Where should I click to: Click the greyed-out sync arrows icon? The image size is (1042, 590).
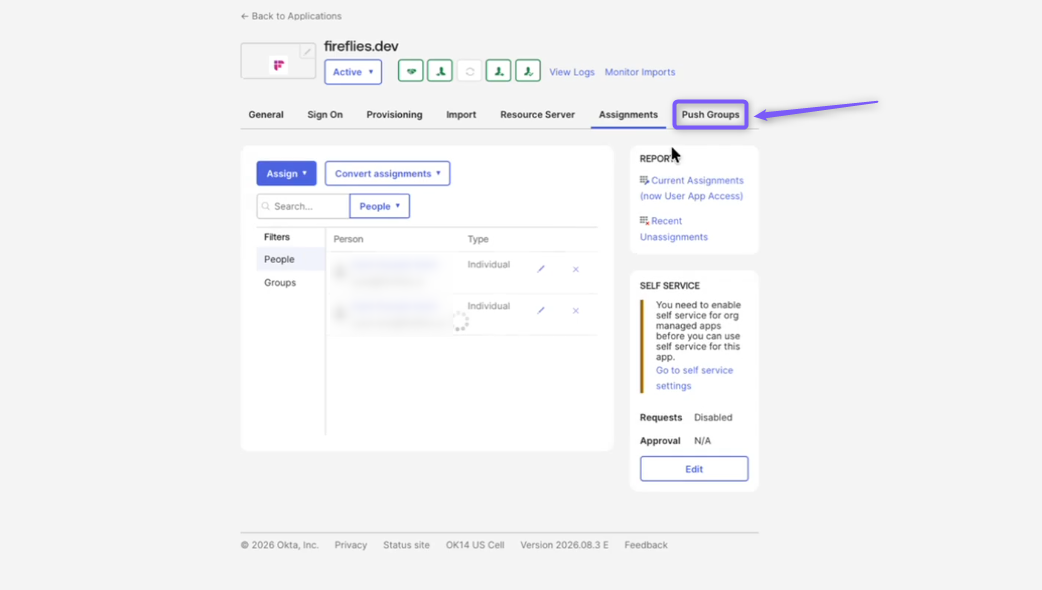pyautogui.click(x=469, y=71)
